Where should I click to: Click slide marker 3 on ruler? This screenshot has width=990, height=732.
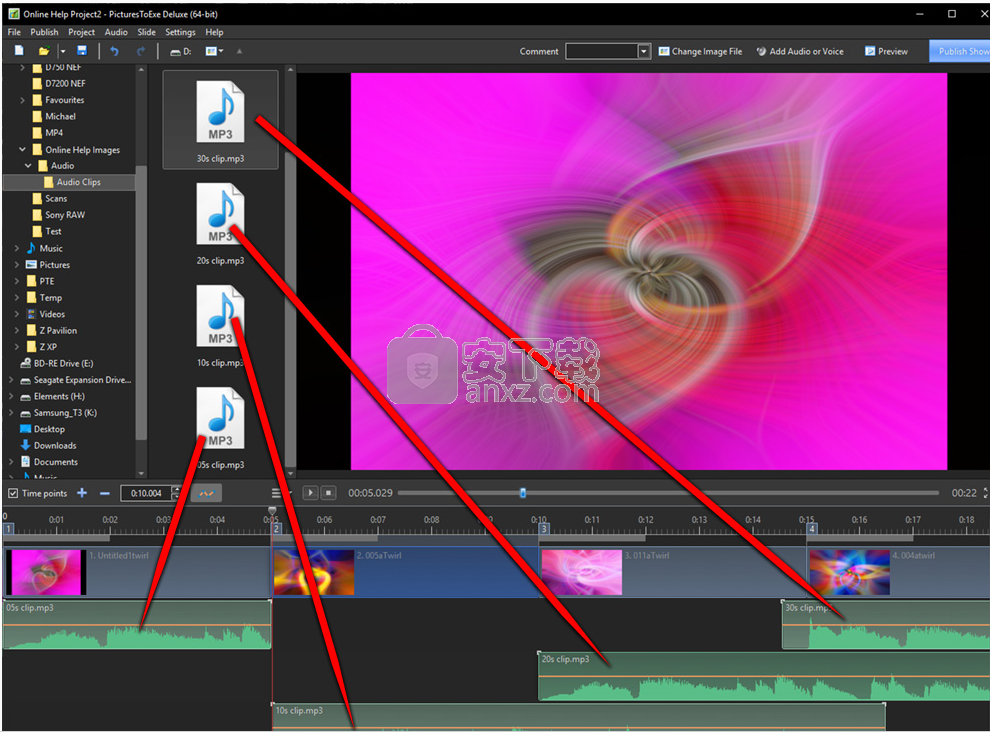click(x=544, y=529)
